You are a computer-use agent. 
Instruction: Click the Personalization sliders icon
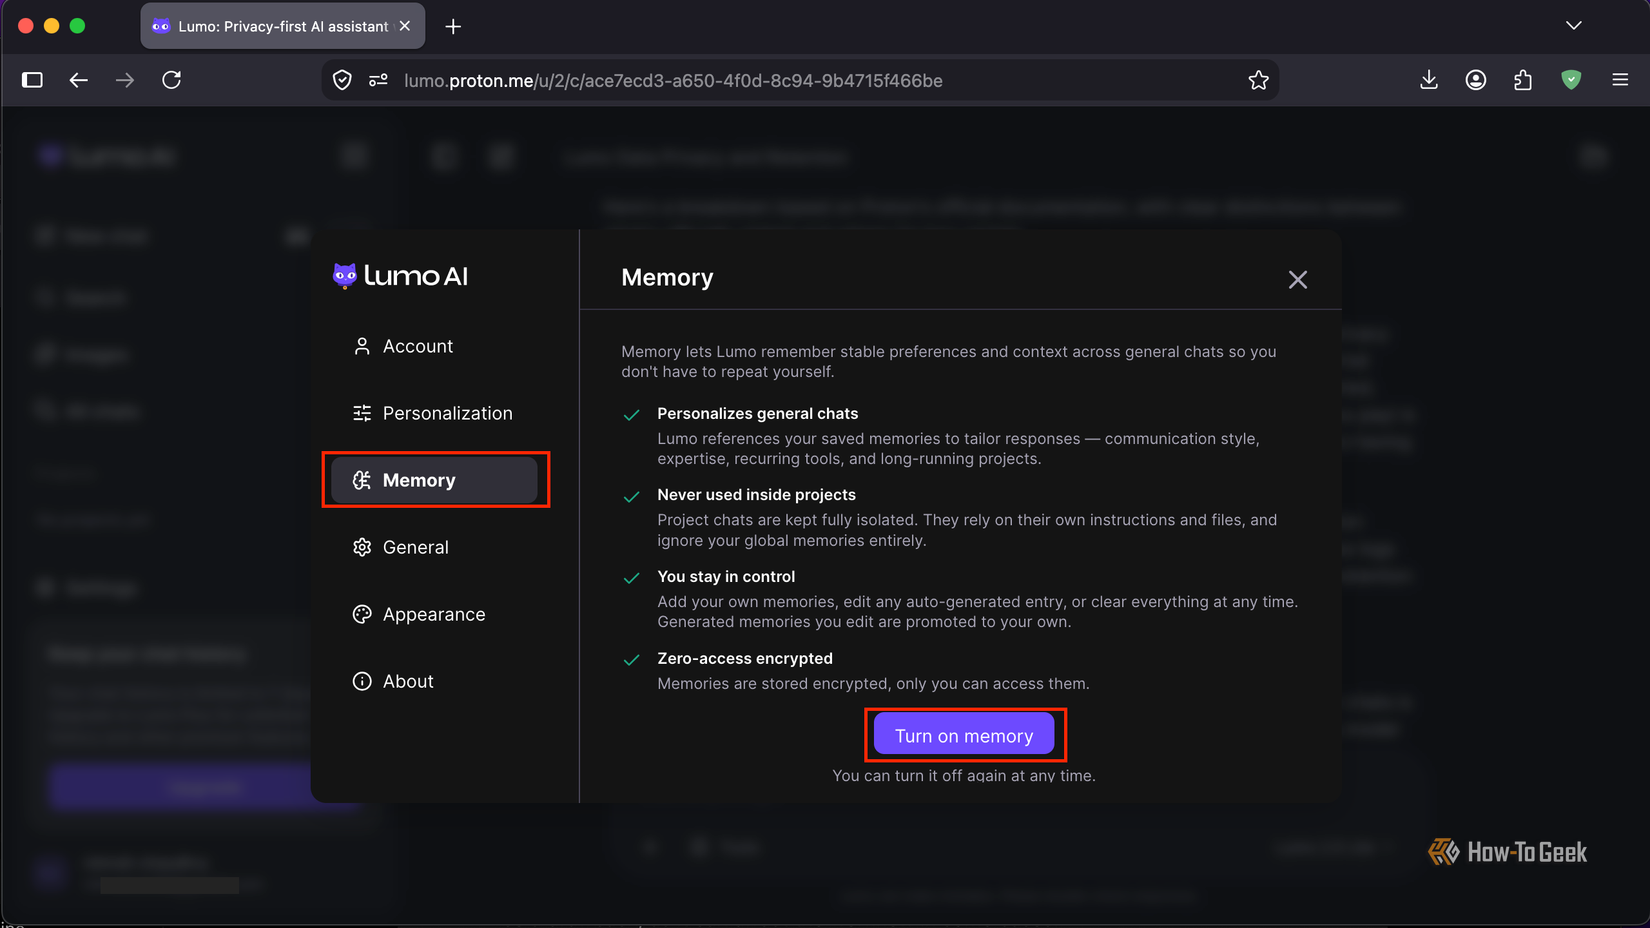362,413
